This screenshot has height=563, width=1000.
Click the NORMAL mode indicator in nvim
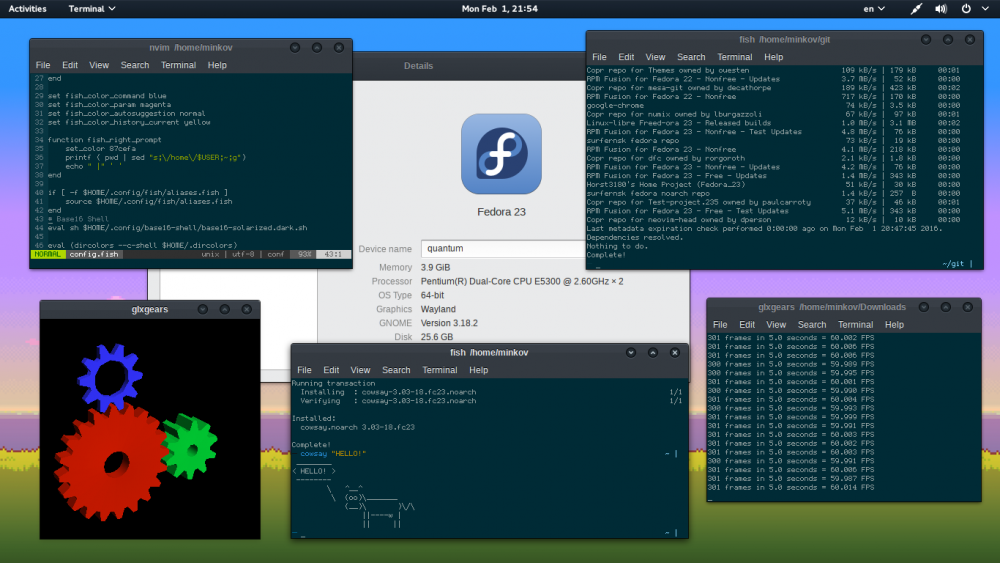pos(48,254)
